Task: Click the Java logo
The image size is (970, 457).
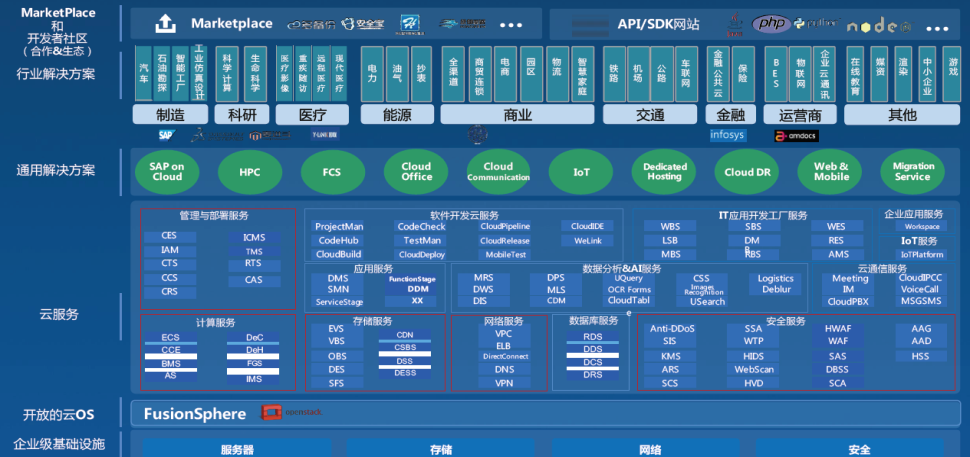Action: pos(734,25)
